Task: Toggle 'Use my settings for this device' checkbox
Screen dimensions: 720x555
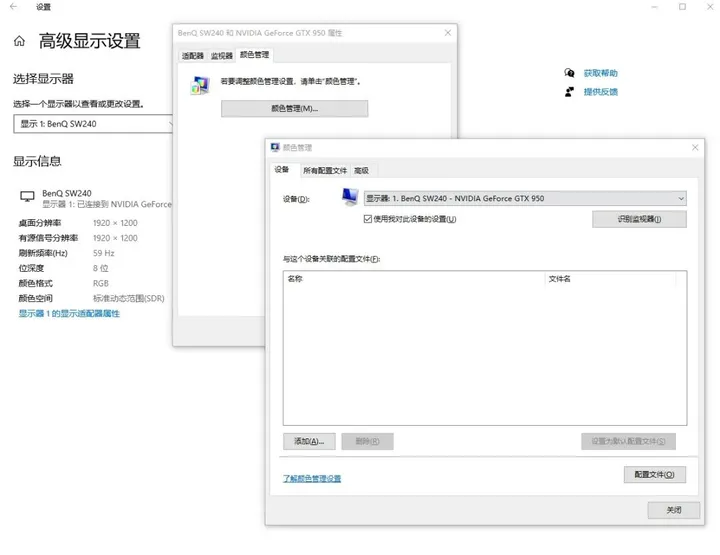Action: (368, 219)
